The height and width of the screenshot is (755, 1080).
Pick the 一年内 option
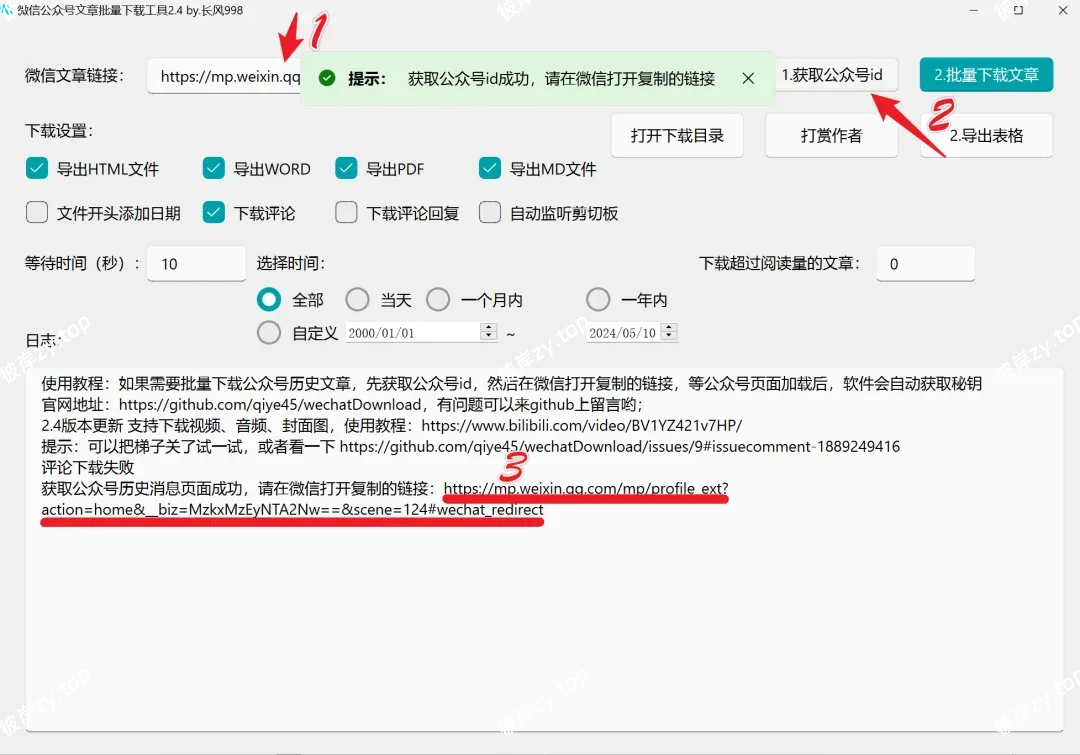(x=597, y=299)
